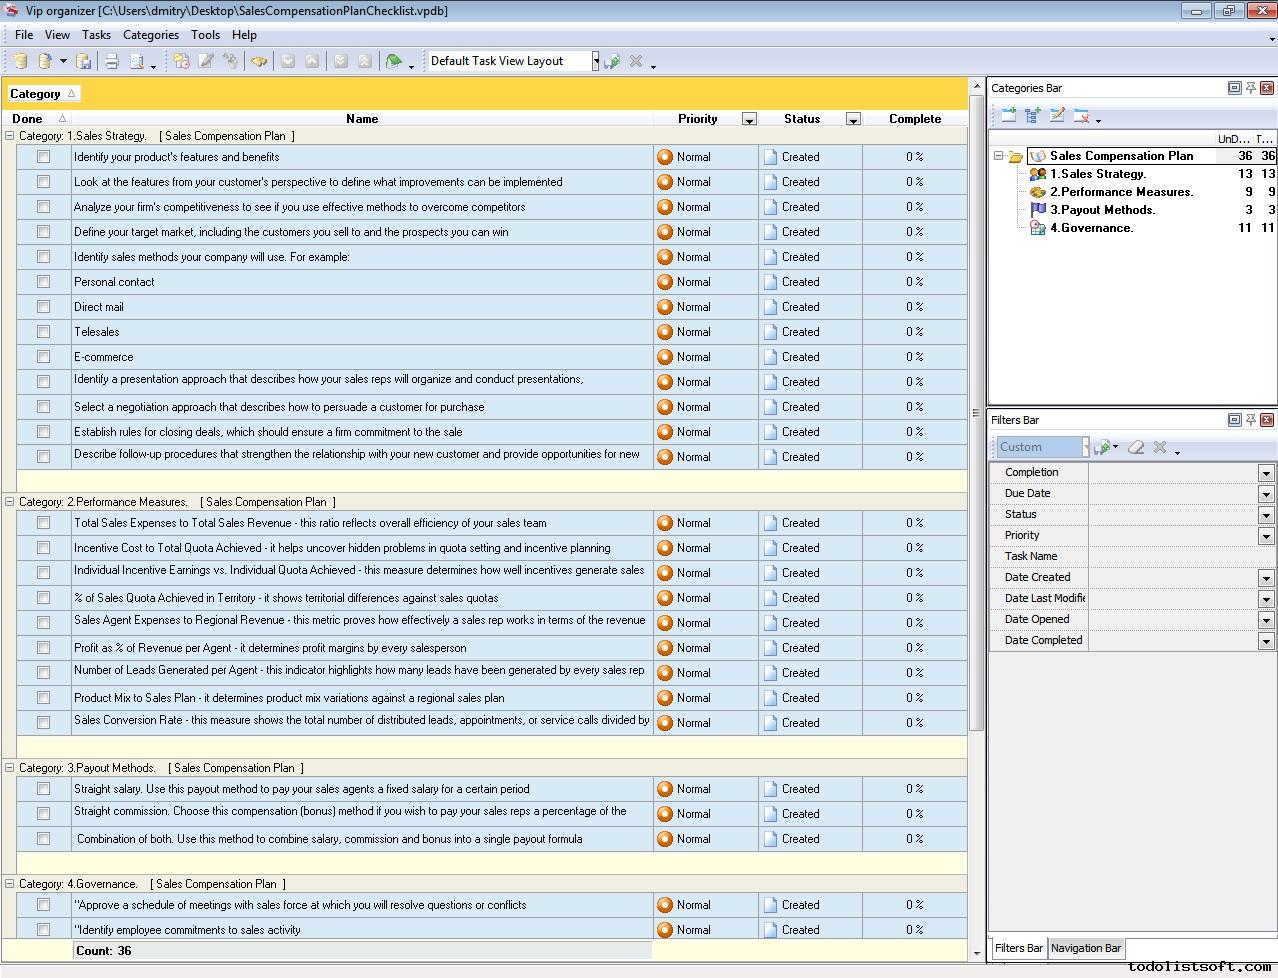Screen dimensions: 1278x978
Task: Clear the filter with the eraser icon
Action: point(1136,448)
